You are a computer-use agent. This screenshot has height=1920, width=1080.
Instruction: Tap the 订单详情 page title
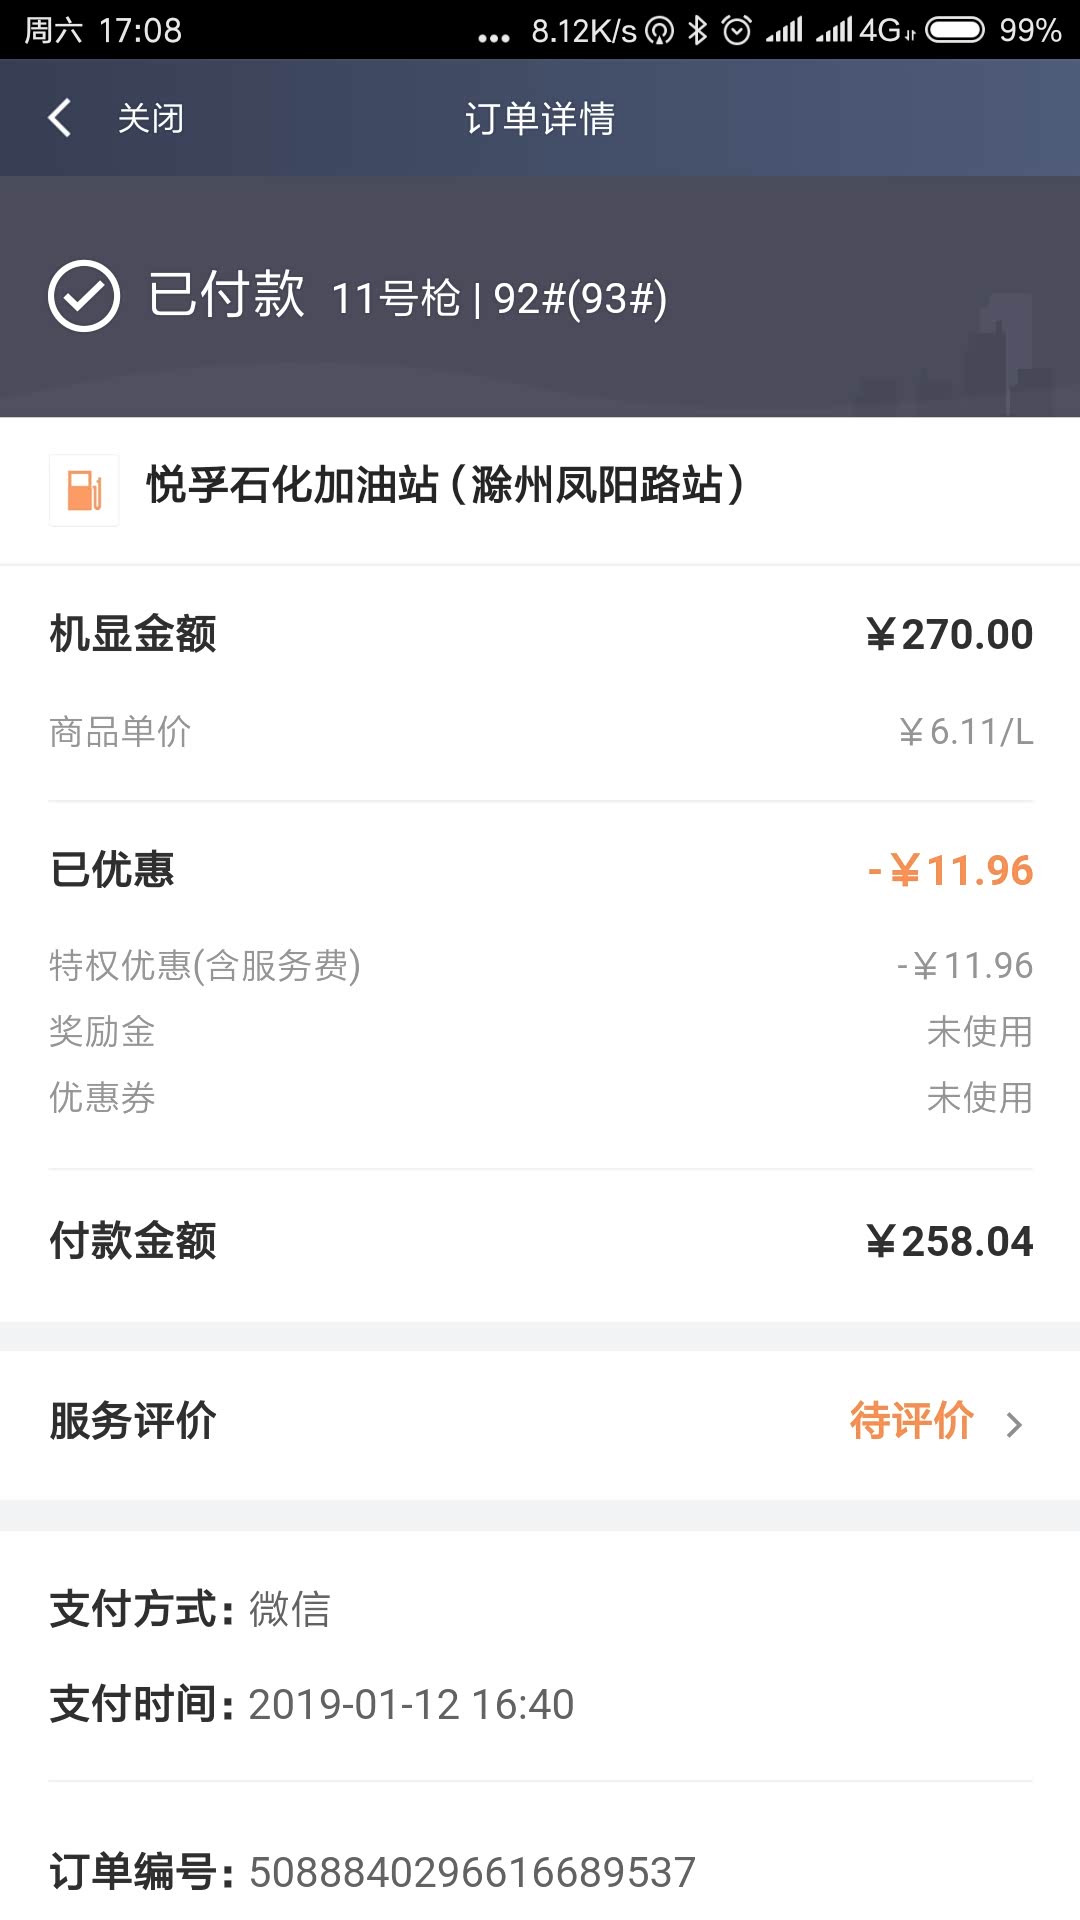pyautogui.click(x=540, y=118)
